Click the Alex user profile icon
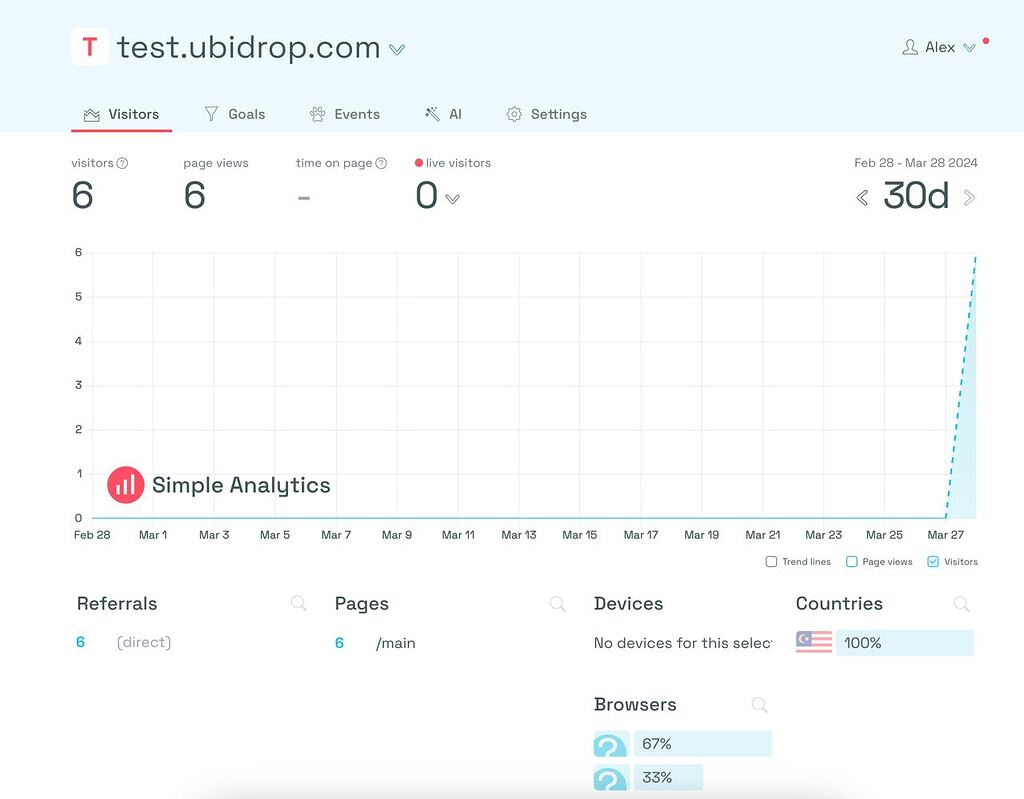The width and height of the screenshot is (1024, 799). click(910, 47)
